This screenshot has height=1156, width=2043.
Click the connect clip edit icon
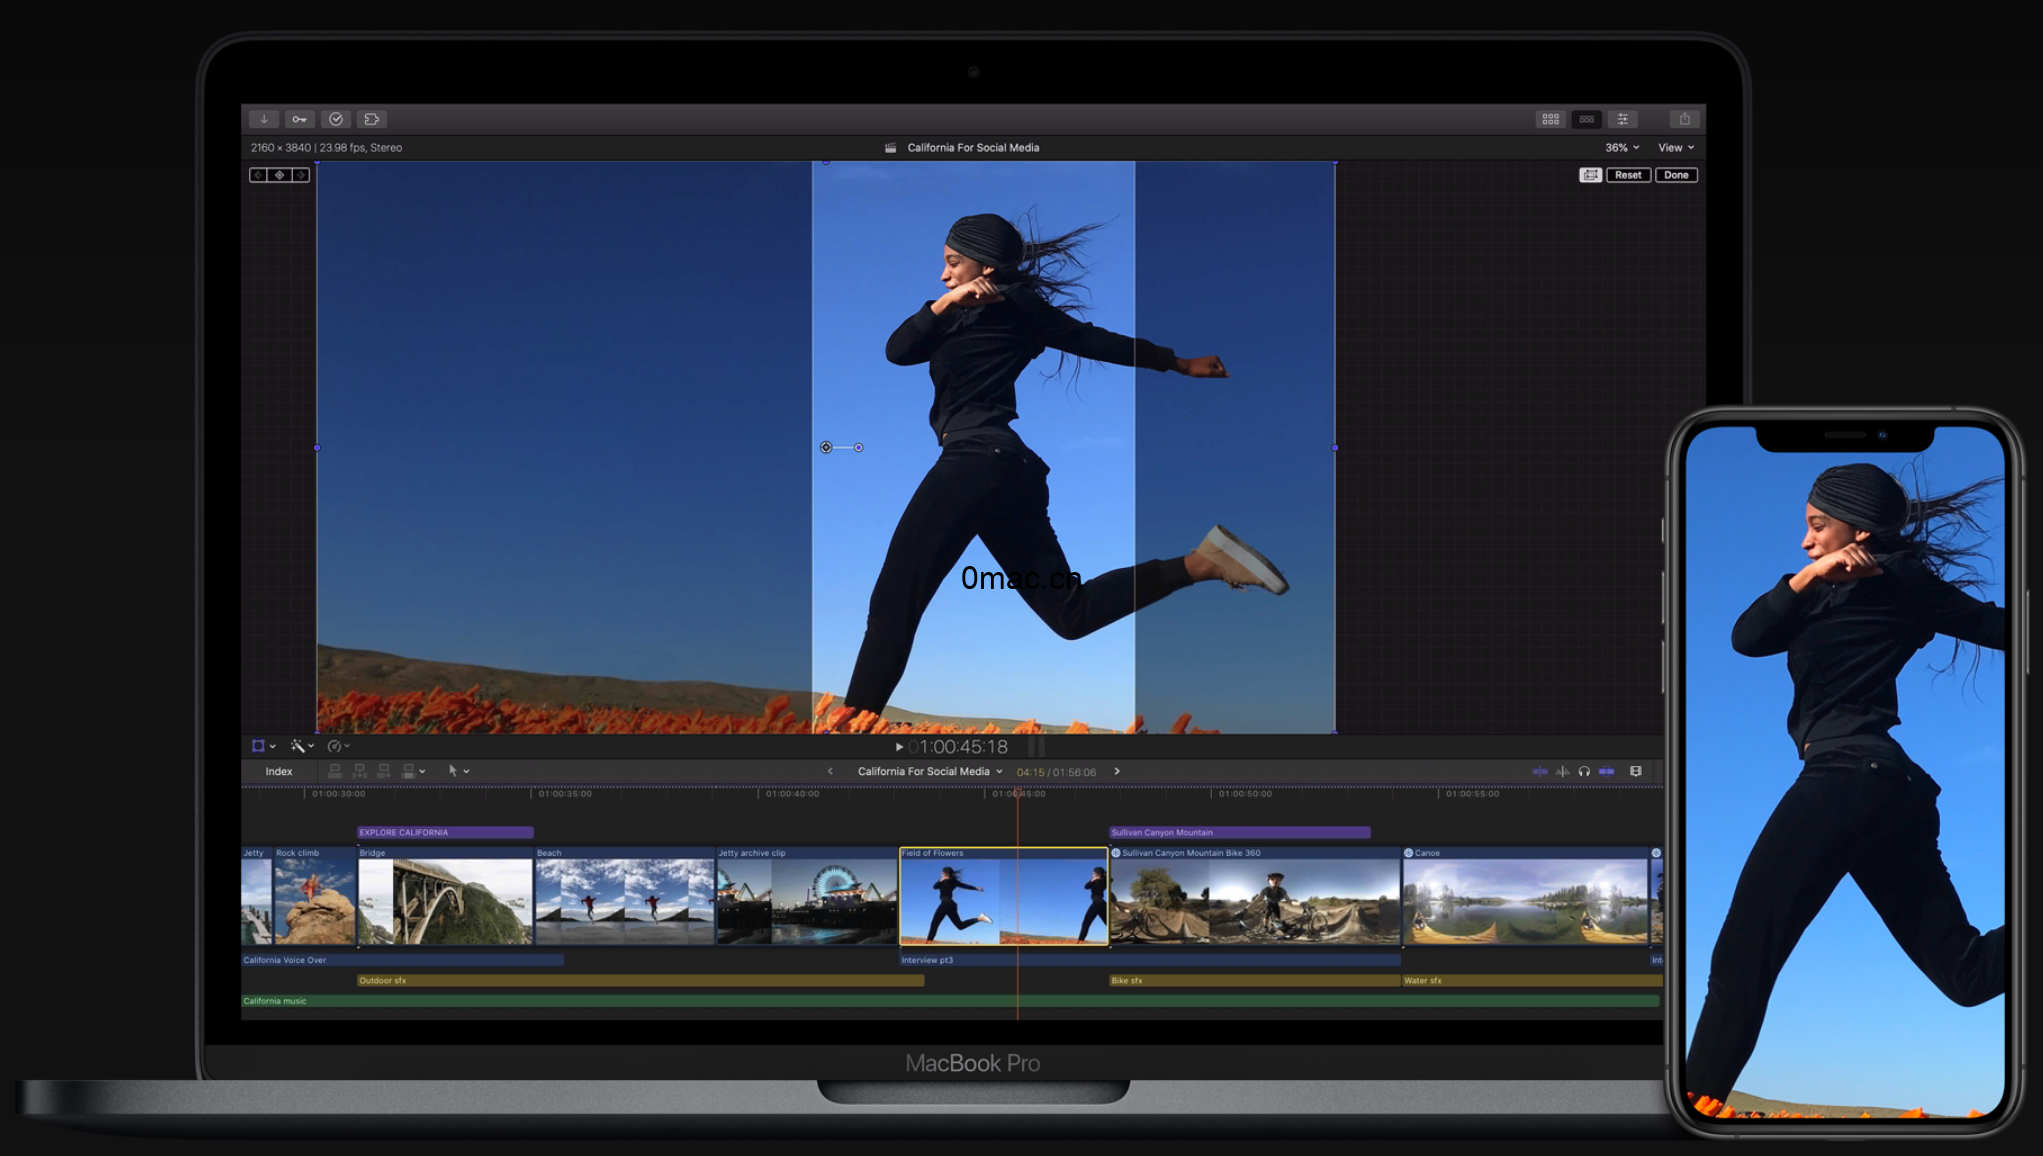tap(335, 771)
